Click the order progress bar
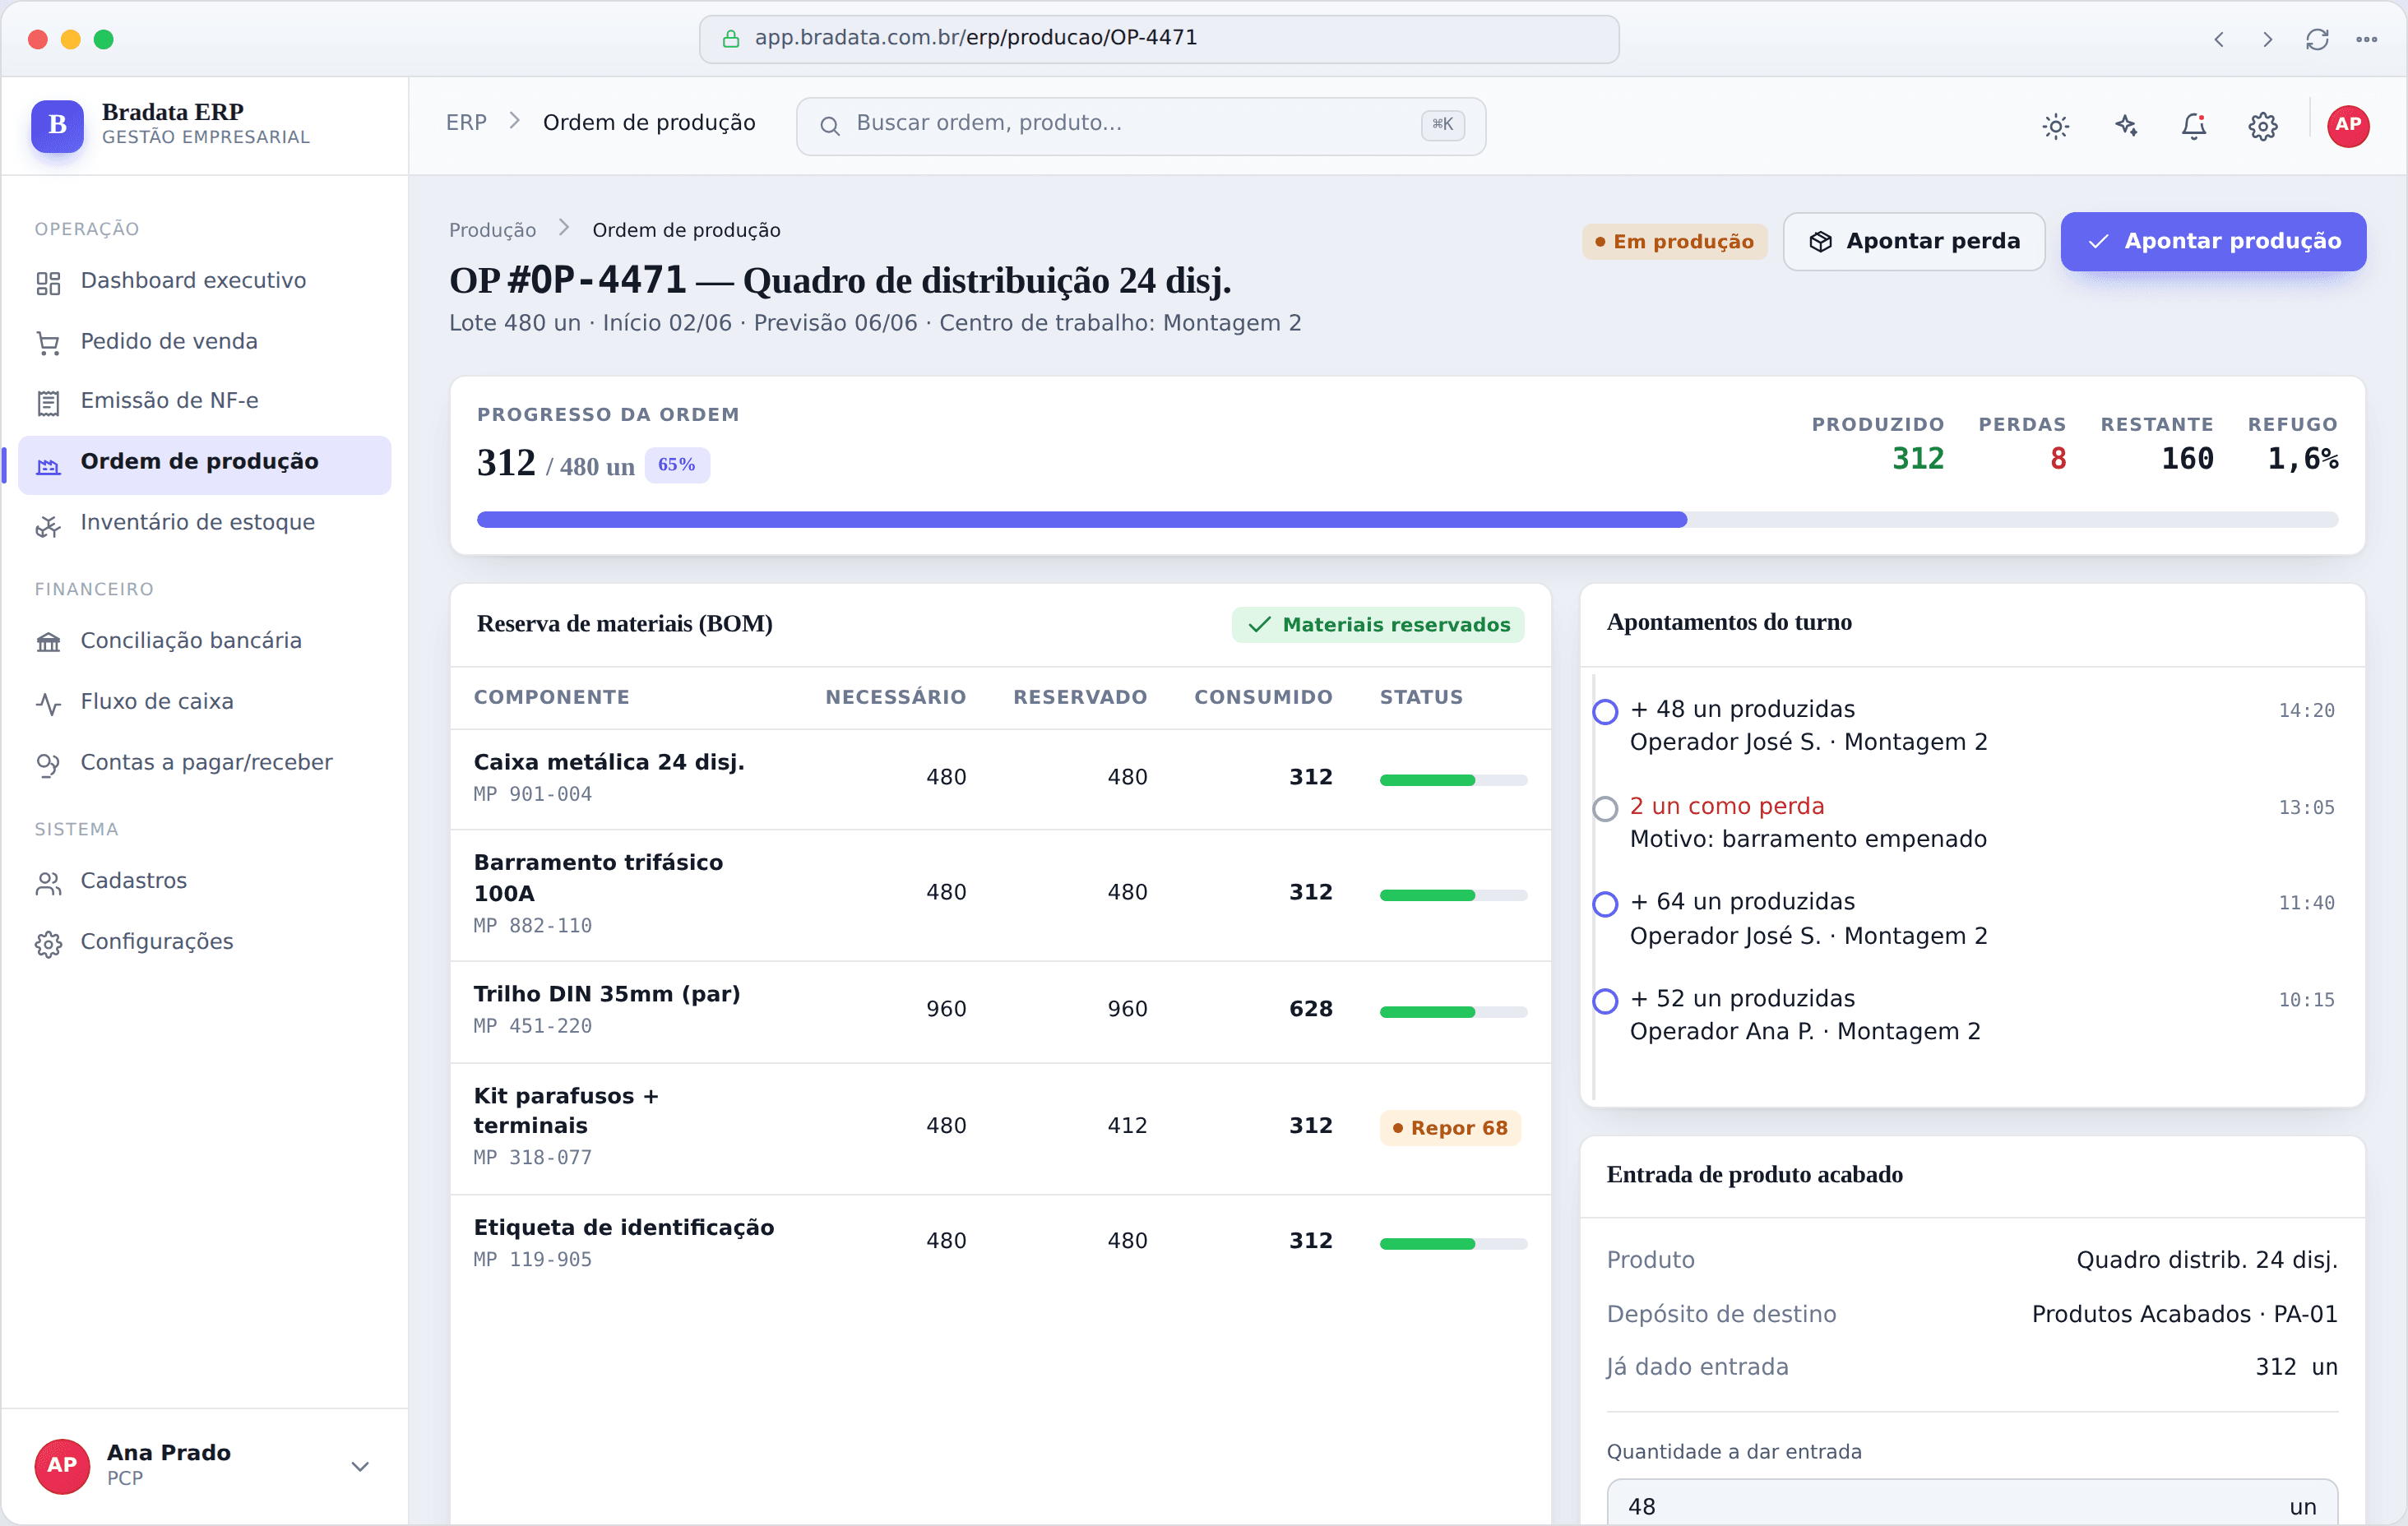The height and width of the screenshot is (1526, 2408). coord(1407,520)
